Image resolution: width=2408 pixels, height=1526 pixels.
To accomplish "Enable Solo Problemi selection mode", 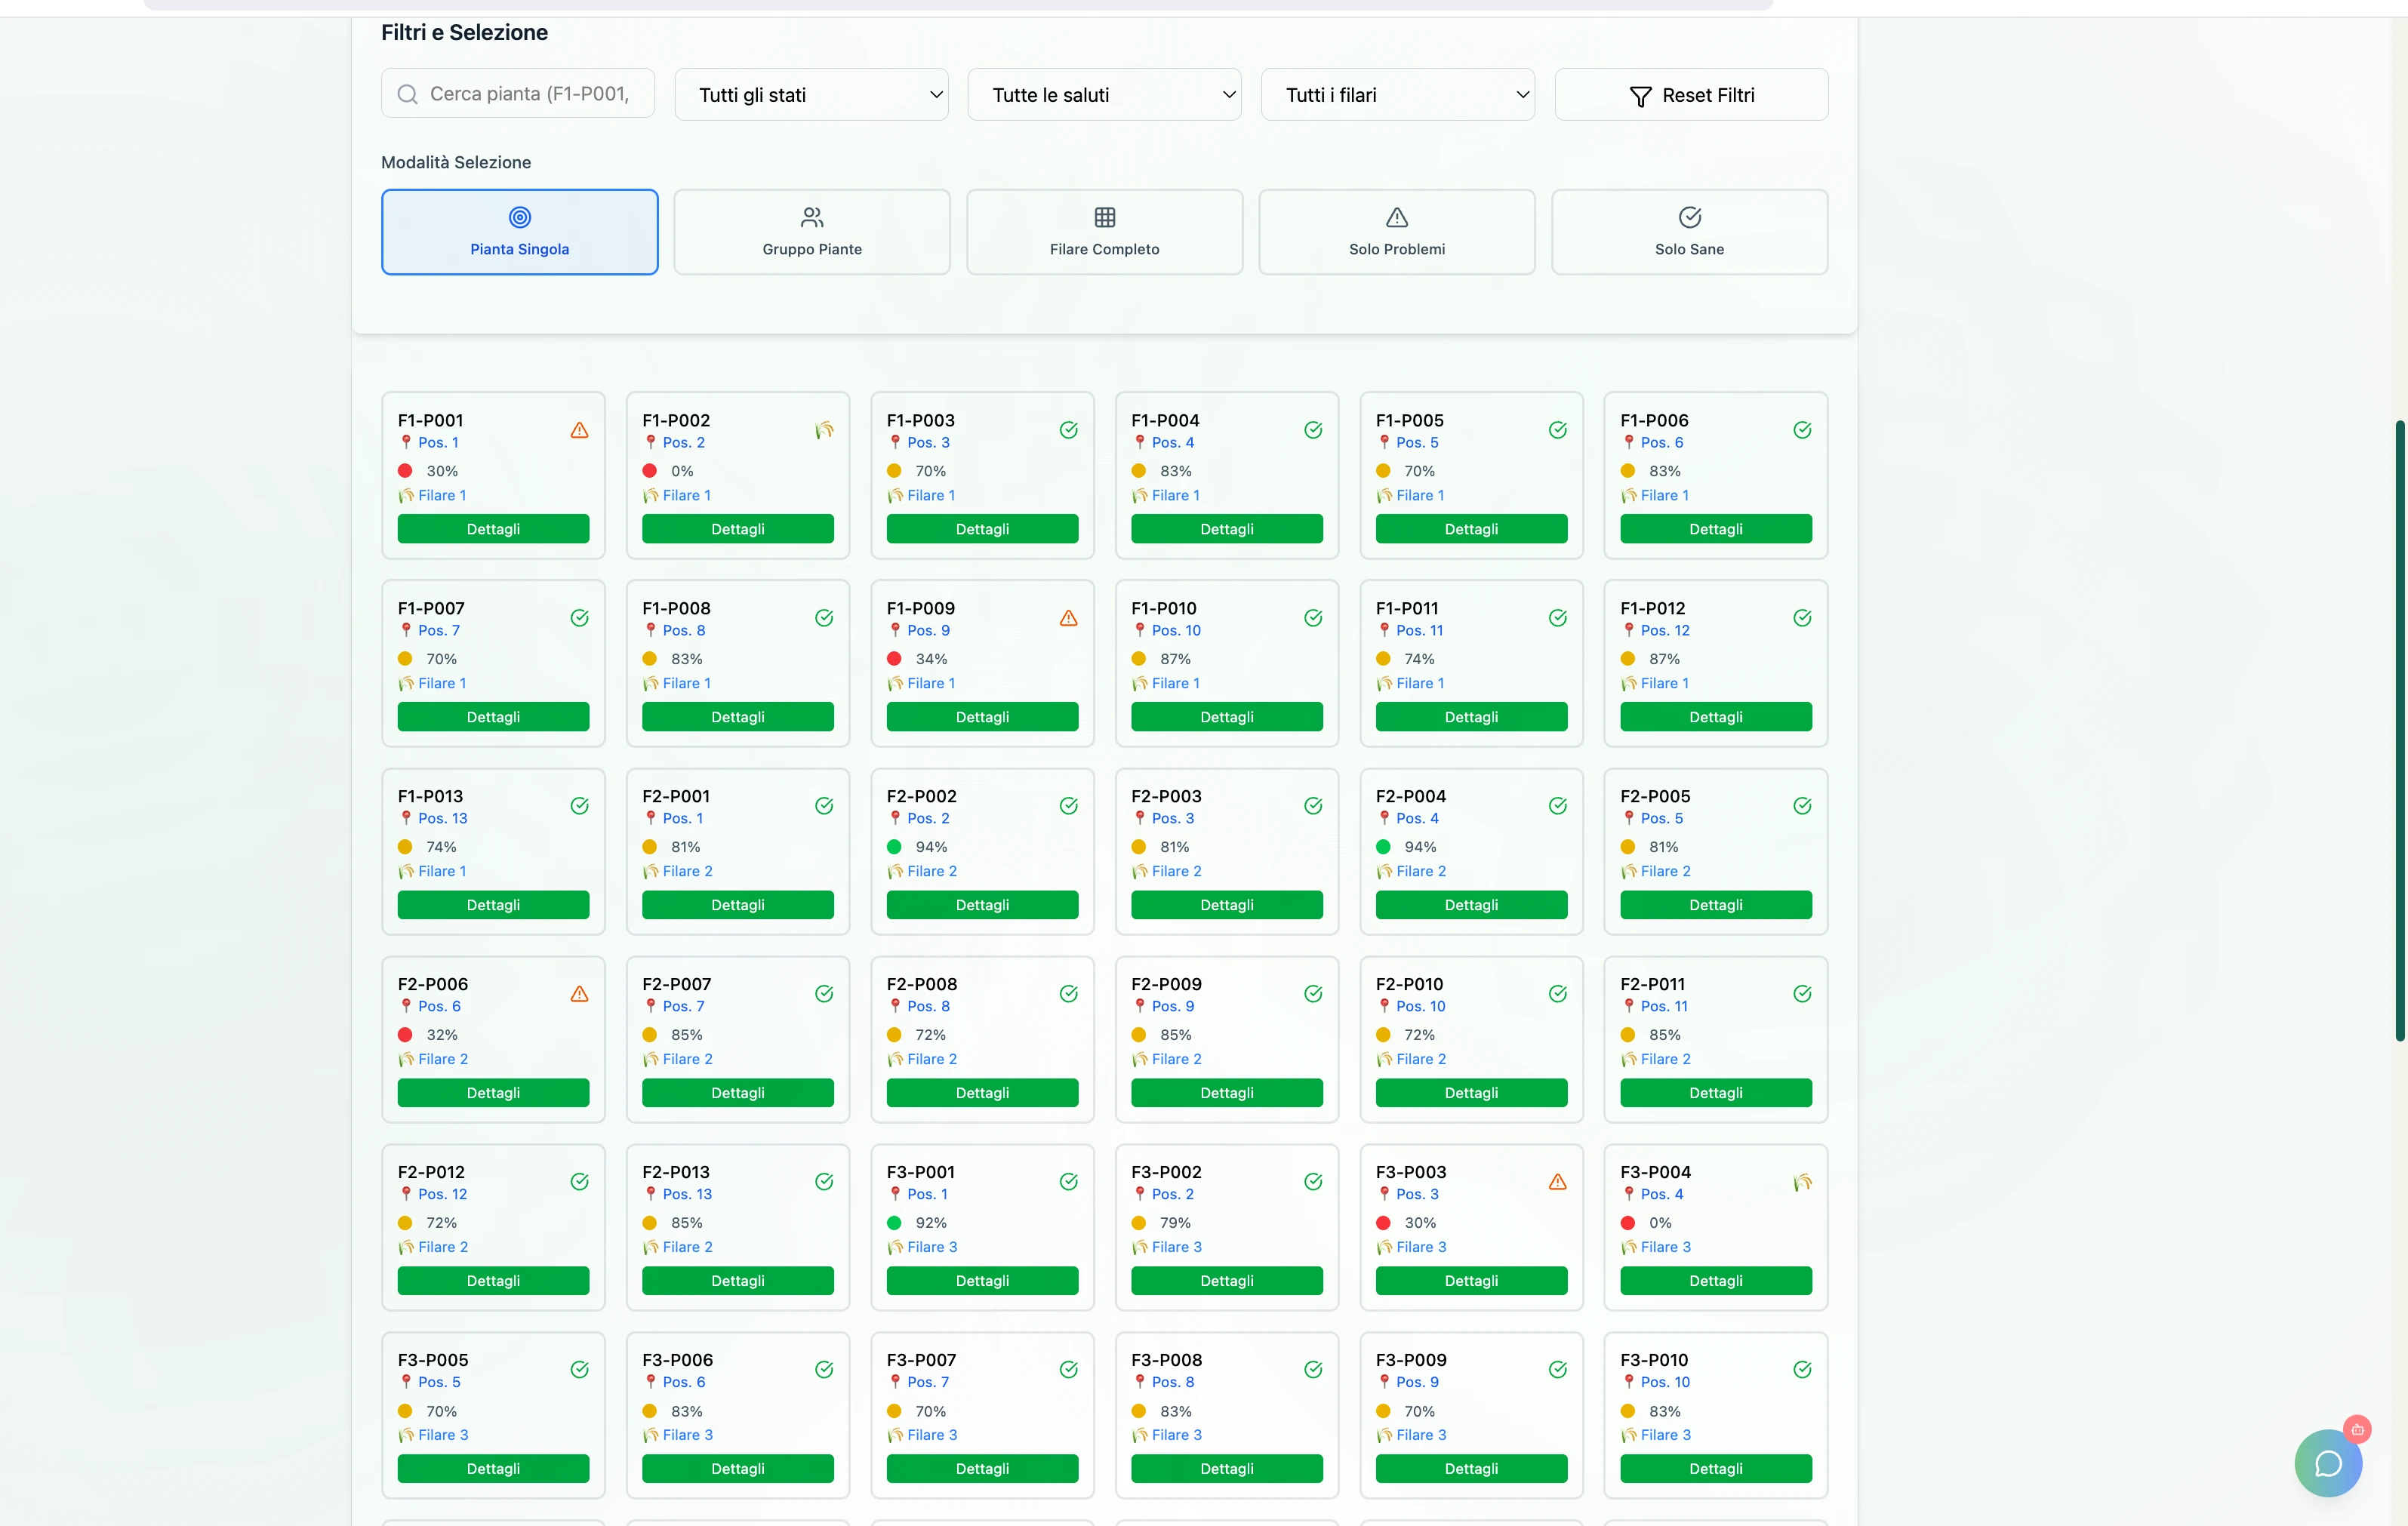I will pyautogui.click(x=1397, y=232).
